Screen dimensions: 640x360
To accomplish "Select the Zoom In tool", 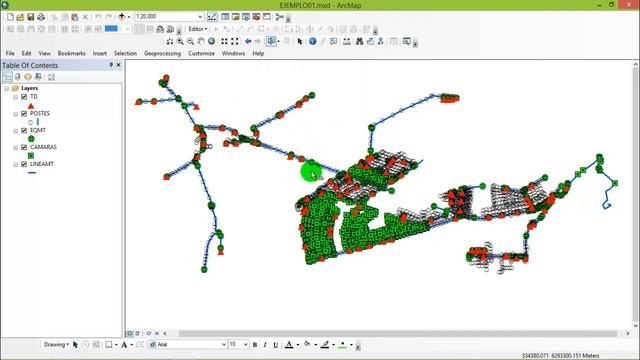I will click(x=180, y=41).
